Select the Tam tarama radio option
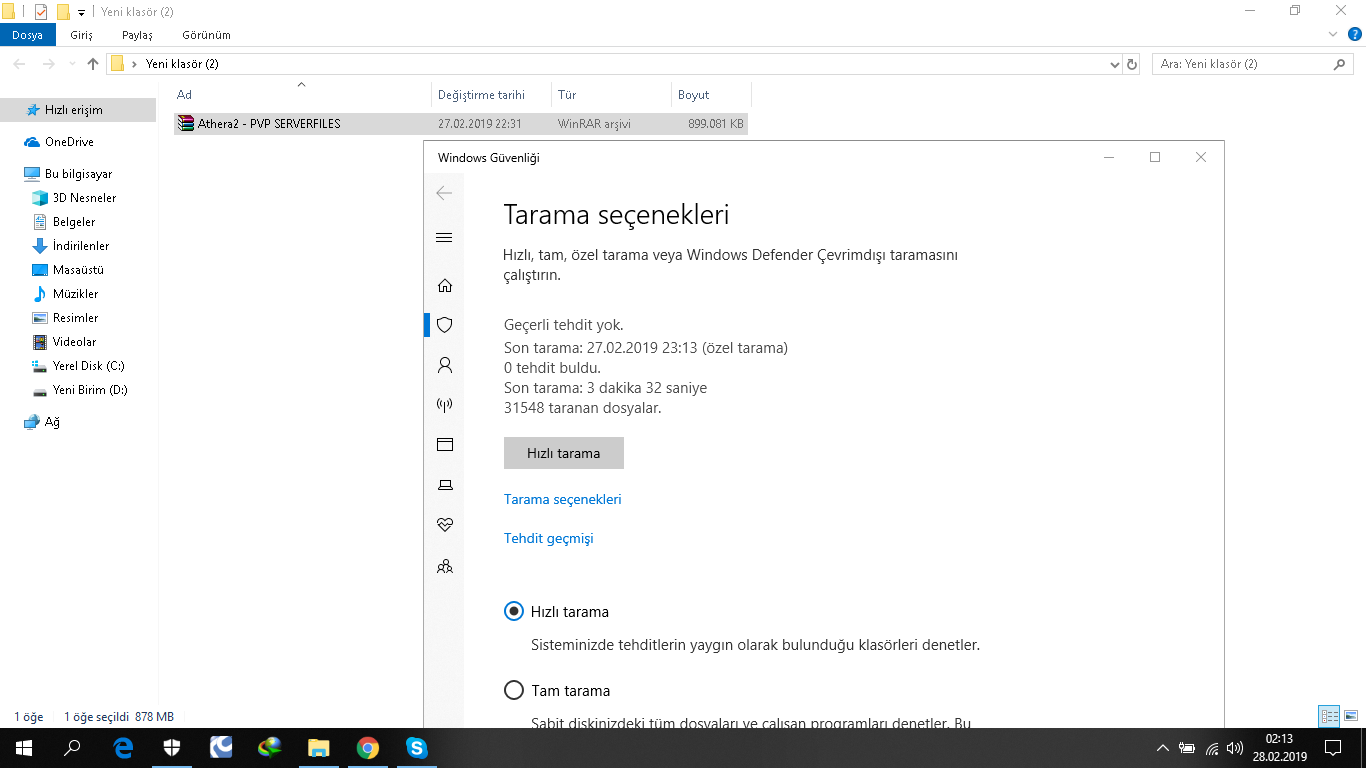The image size is (1366, 768). click(514, 690)
